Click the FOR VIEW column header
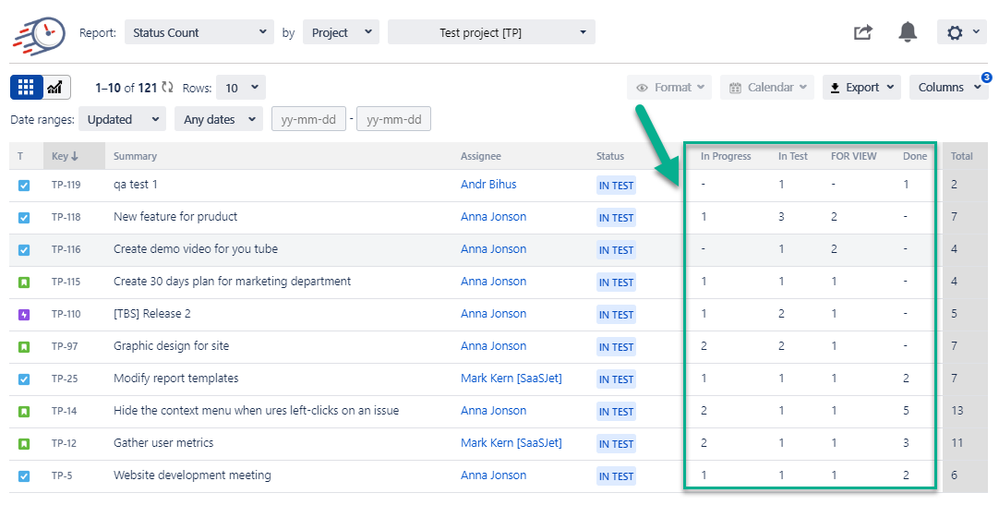 pyautogui.click(x=854, y=156)
